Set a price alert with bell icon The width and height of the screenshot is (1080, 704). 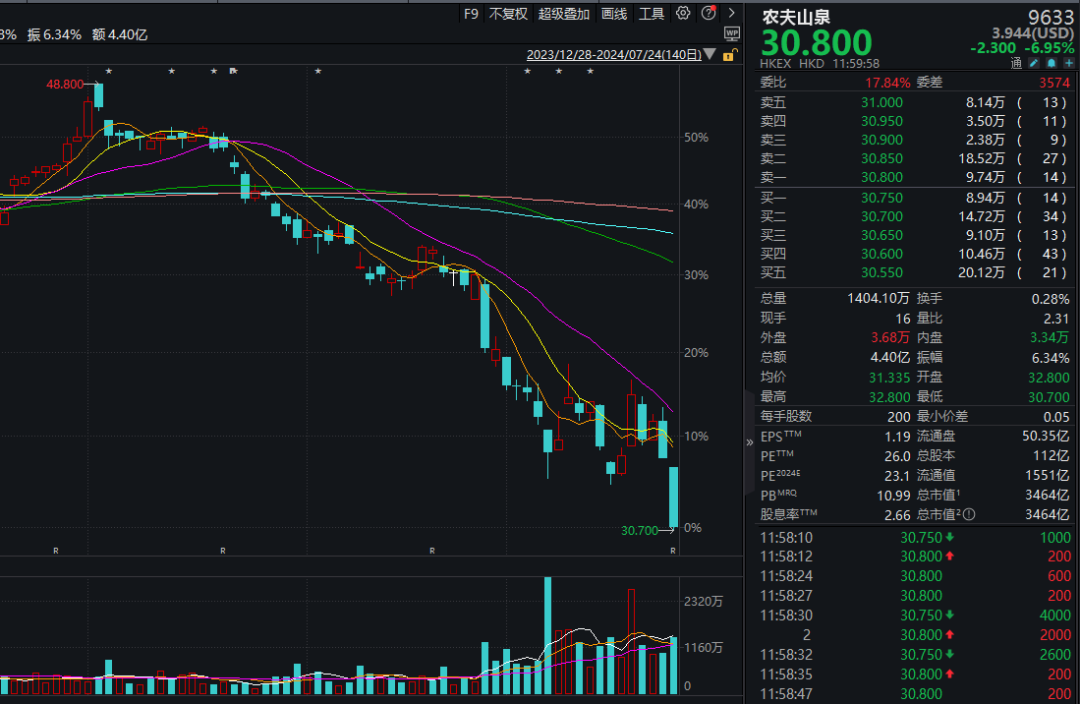[x=1050, y=62]
